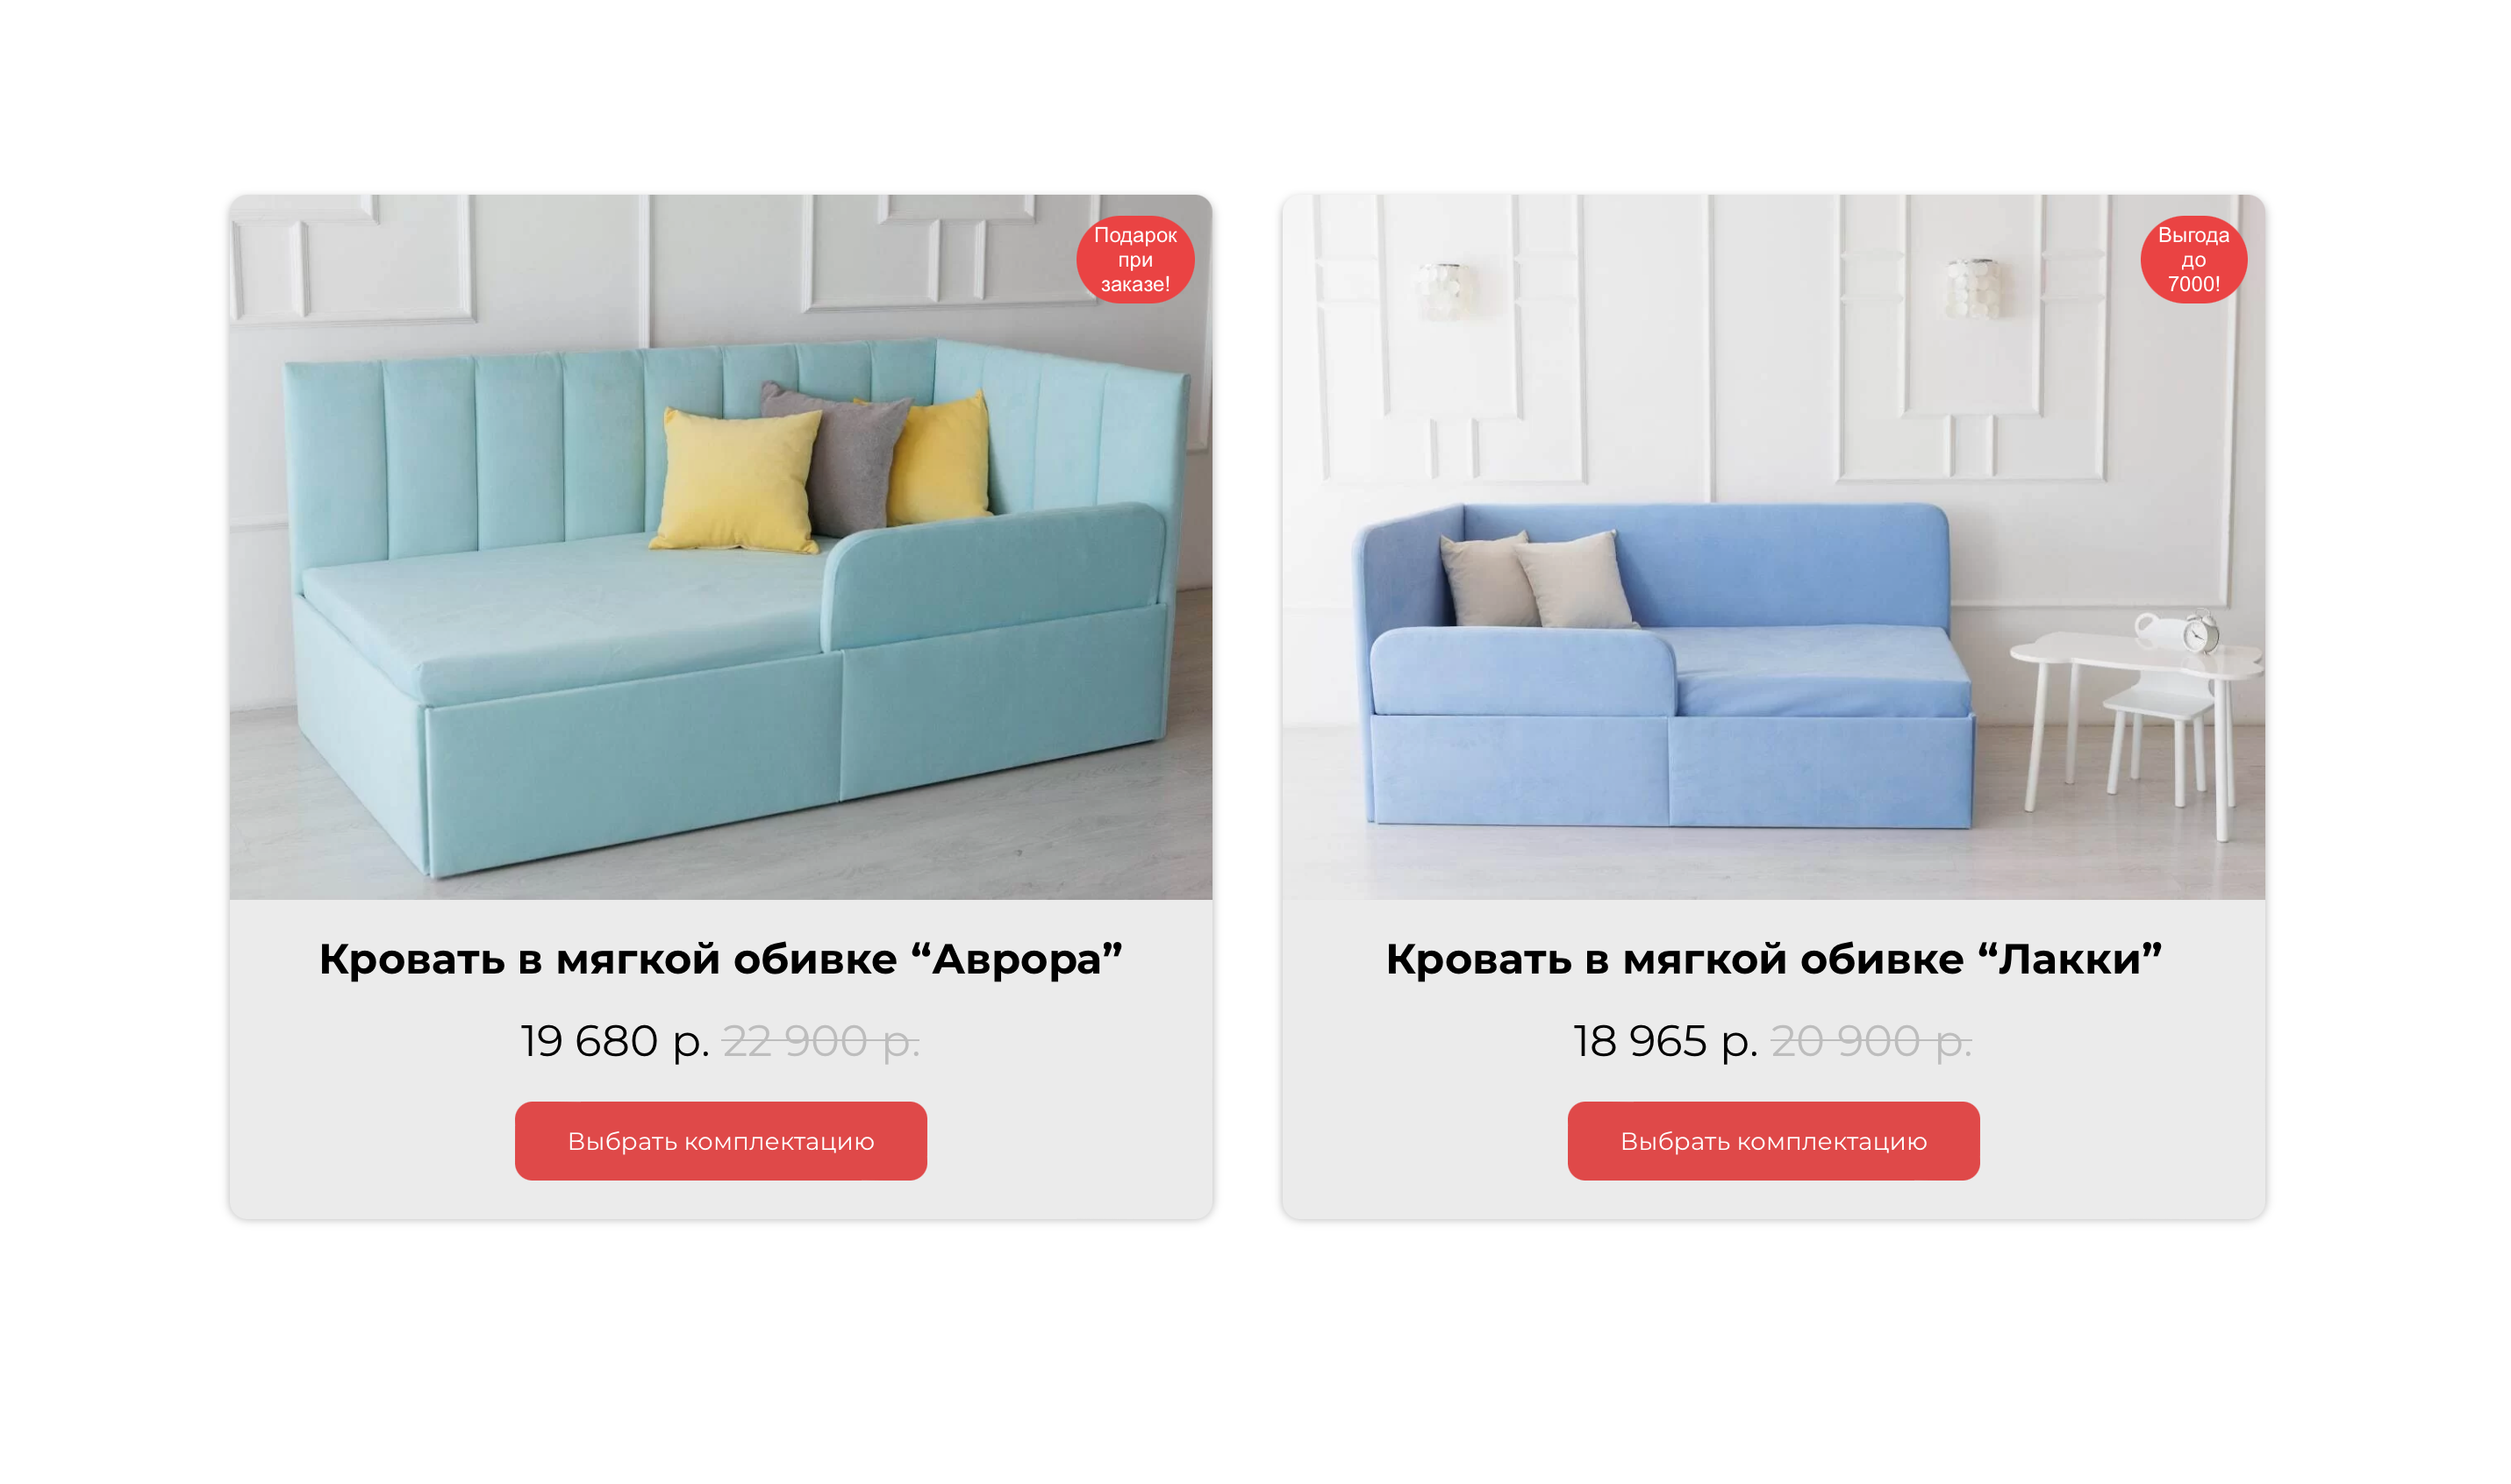Click the beige pillows on the Lakki bed

click(x=1535, y=580)
